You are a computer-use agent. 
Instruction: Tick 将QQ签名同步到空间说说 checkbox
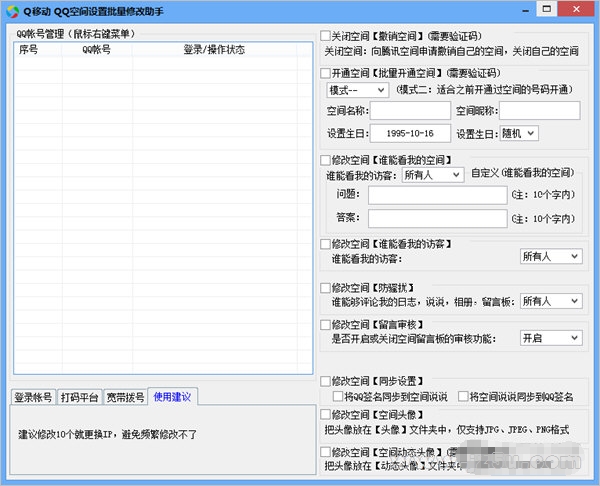point(338,396)
